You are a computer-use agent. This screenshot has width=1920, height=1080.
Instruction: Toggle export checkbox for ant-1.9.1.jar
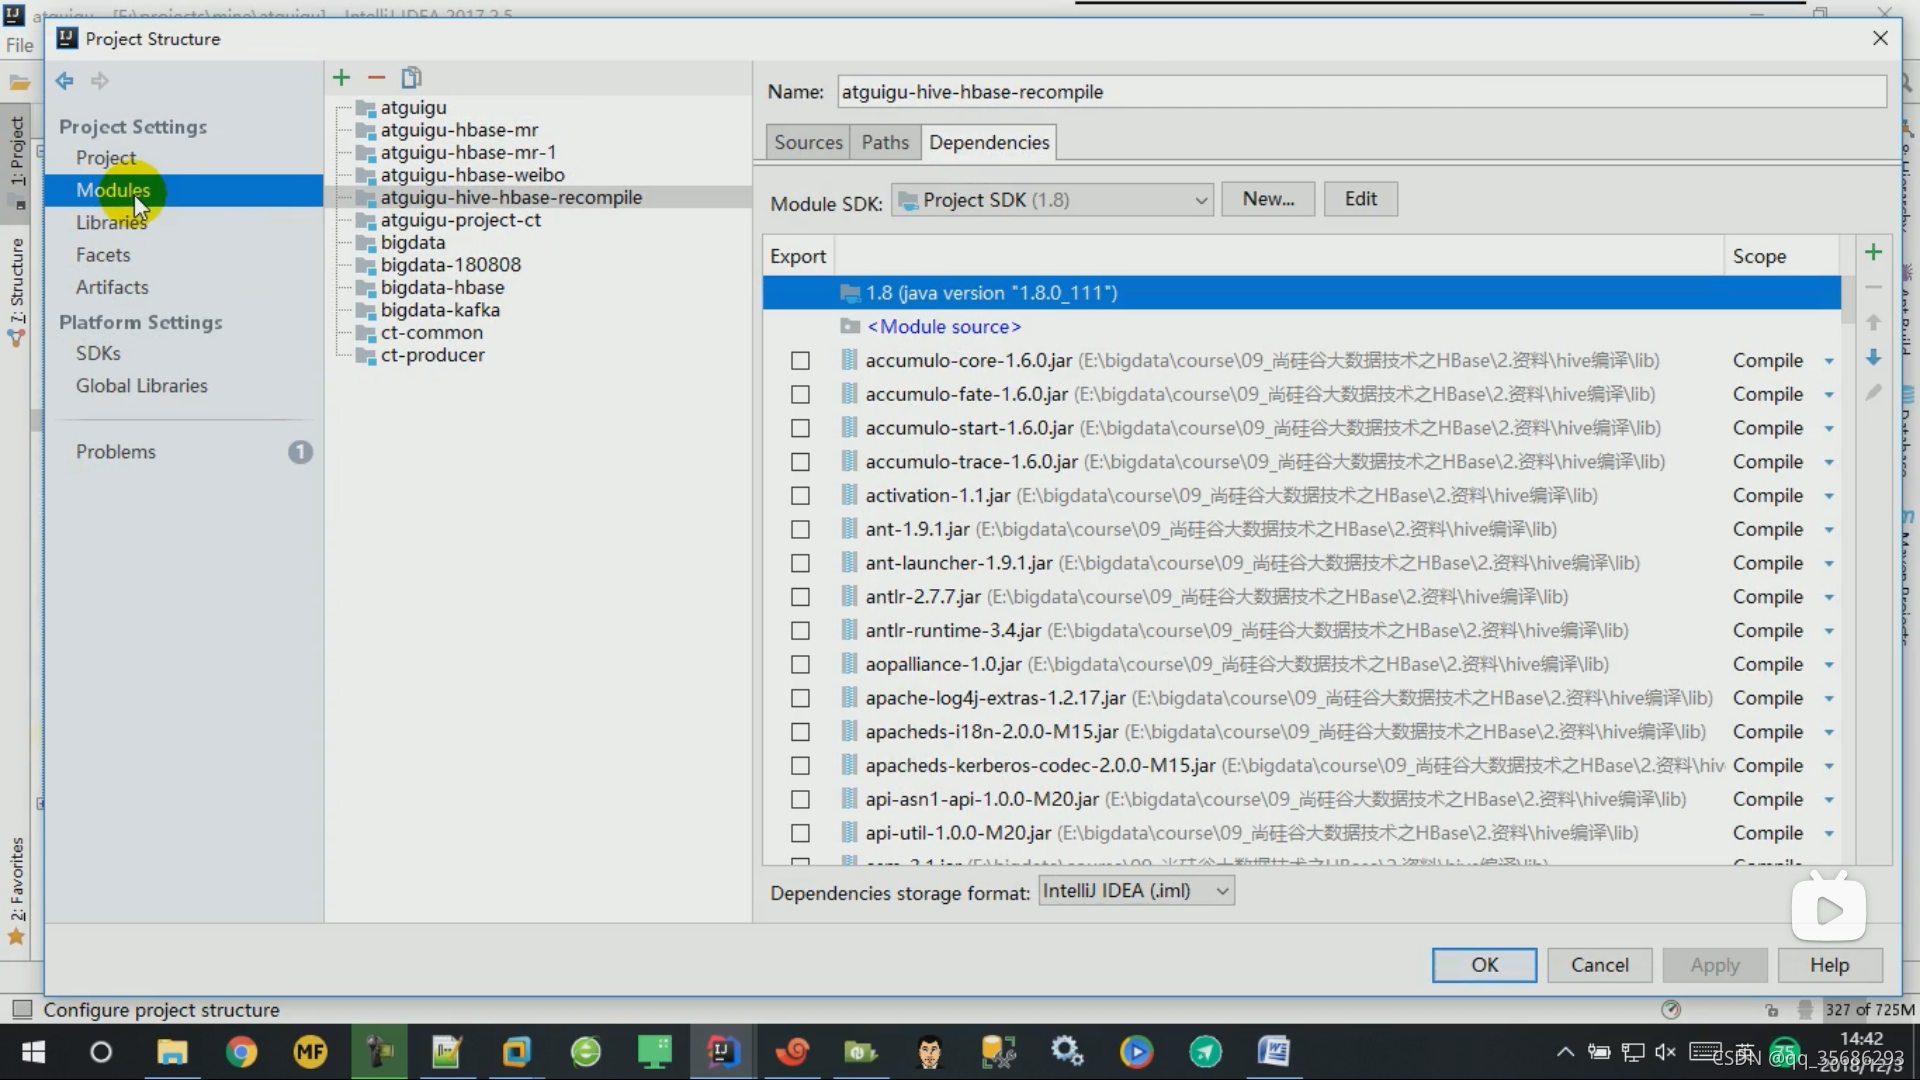800,530
